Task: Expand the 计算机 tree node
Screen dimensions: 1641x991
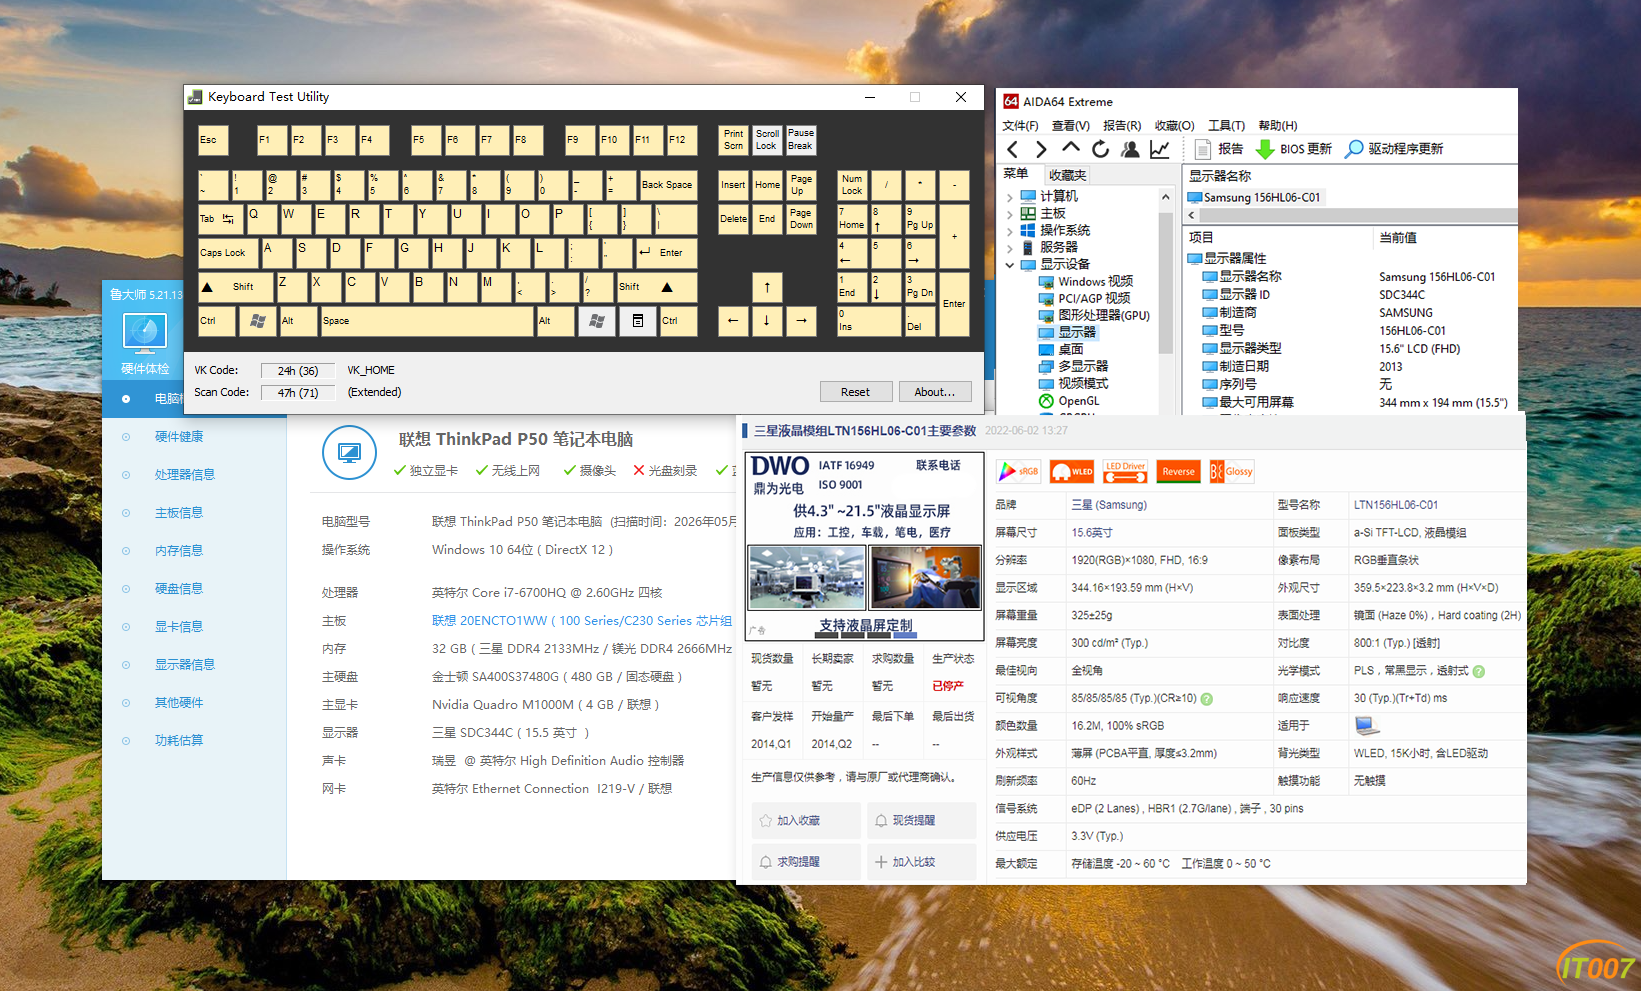Action: pyautogui.click(x=1009, y=197)
